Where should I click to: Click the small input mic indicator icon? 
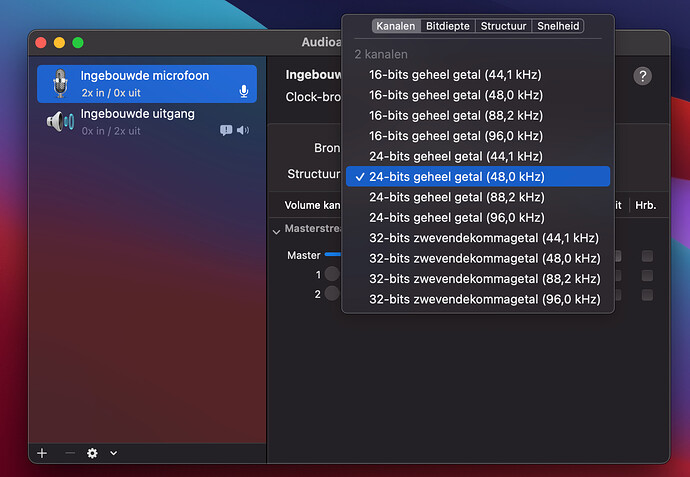click(x=243, y=92)
